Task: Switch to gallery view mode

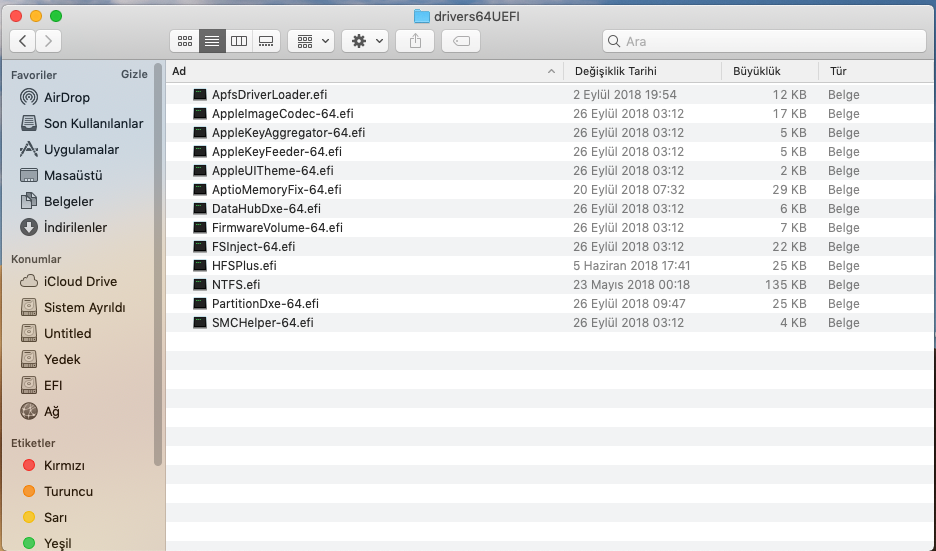Action: (x=265, y=41)
